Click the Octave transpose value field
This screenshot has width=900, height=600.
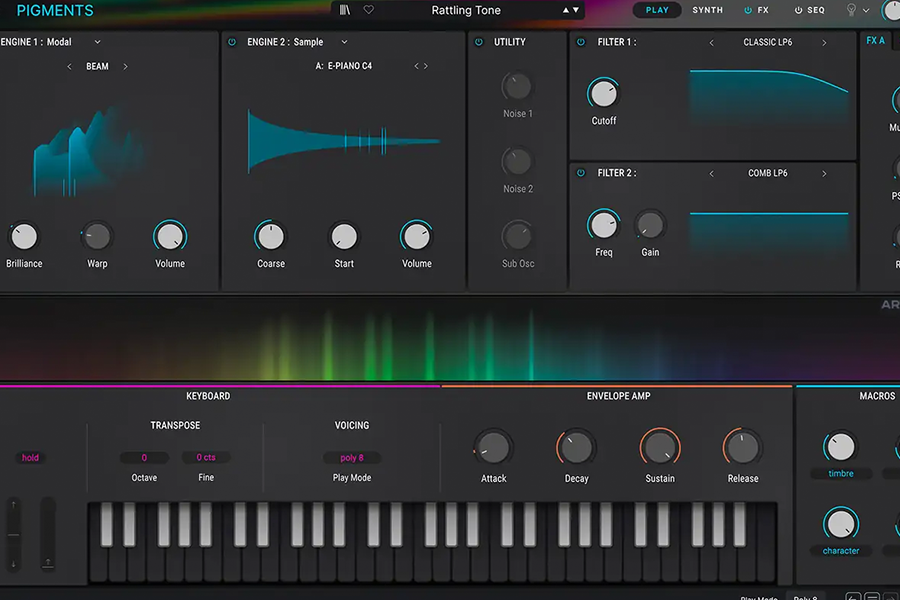pos(144,458)
